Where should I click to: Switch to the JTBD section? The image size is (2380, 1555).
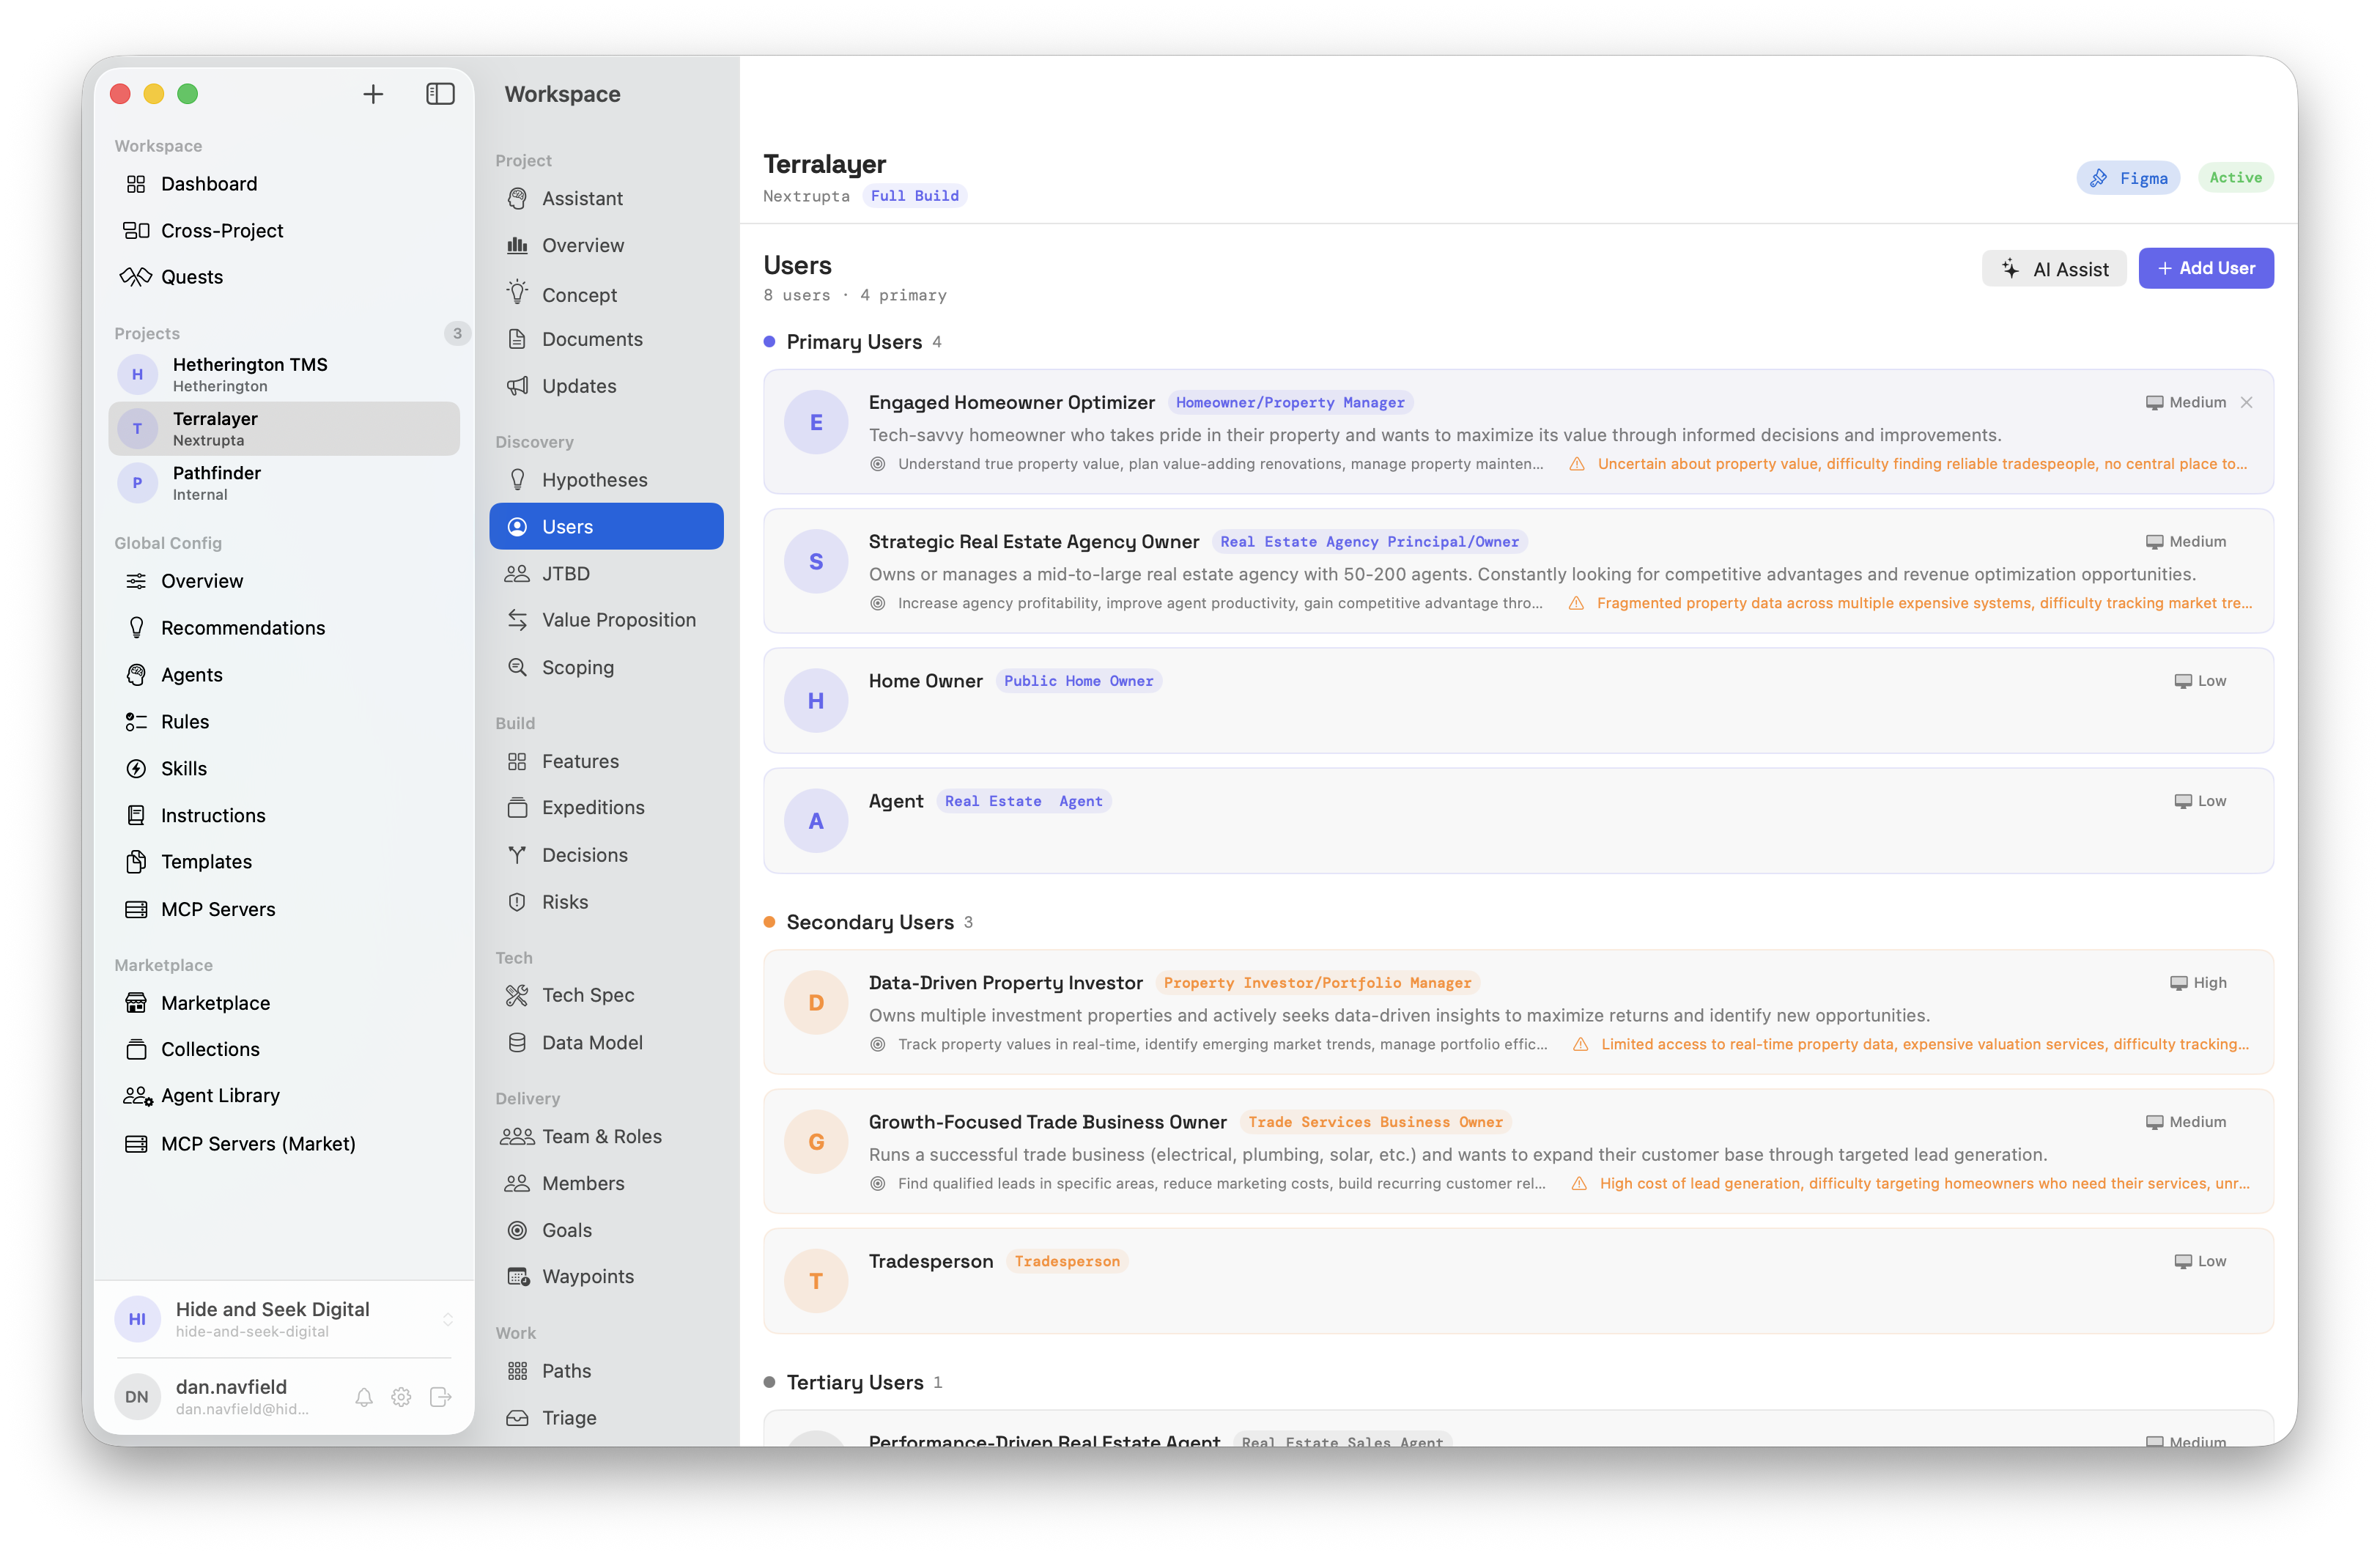click(565, 574)
